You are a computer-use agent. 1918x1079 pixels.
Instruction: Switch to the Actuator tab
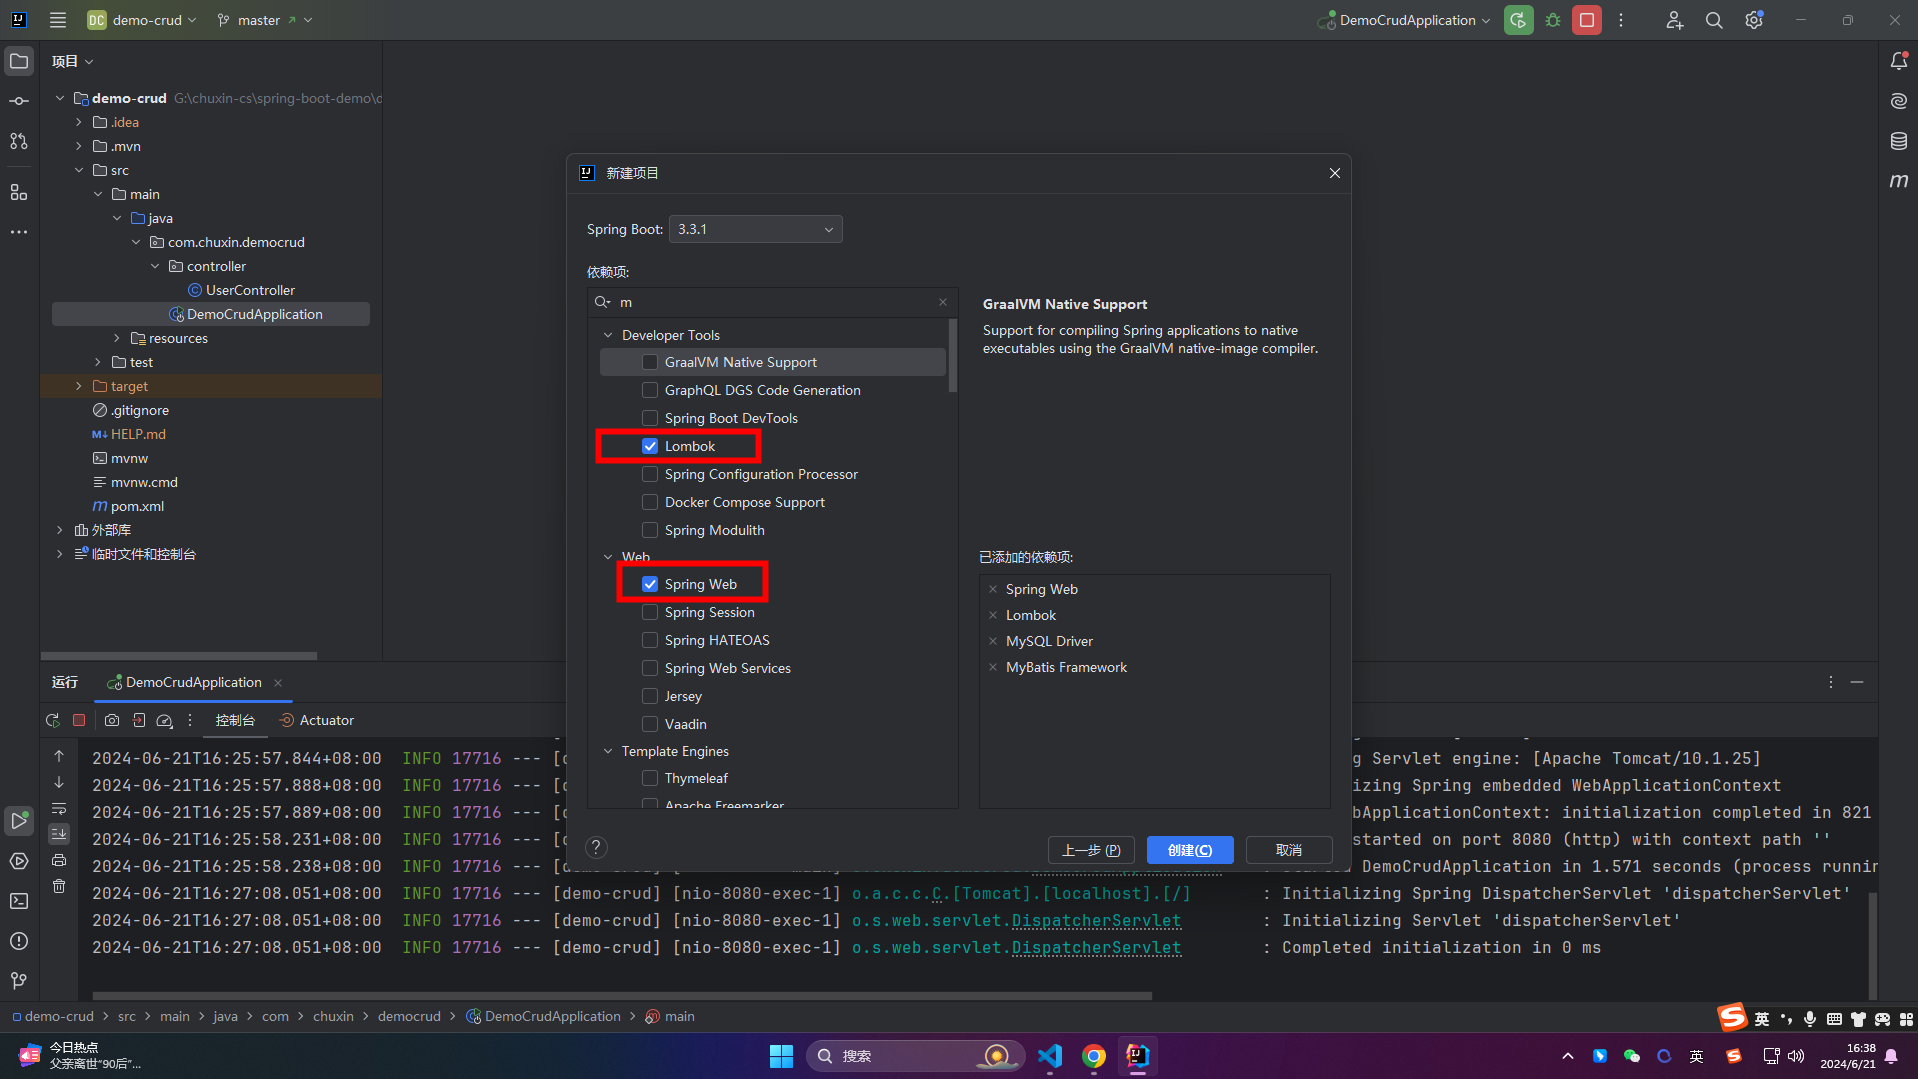316,720
